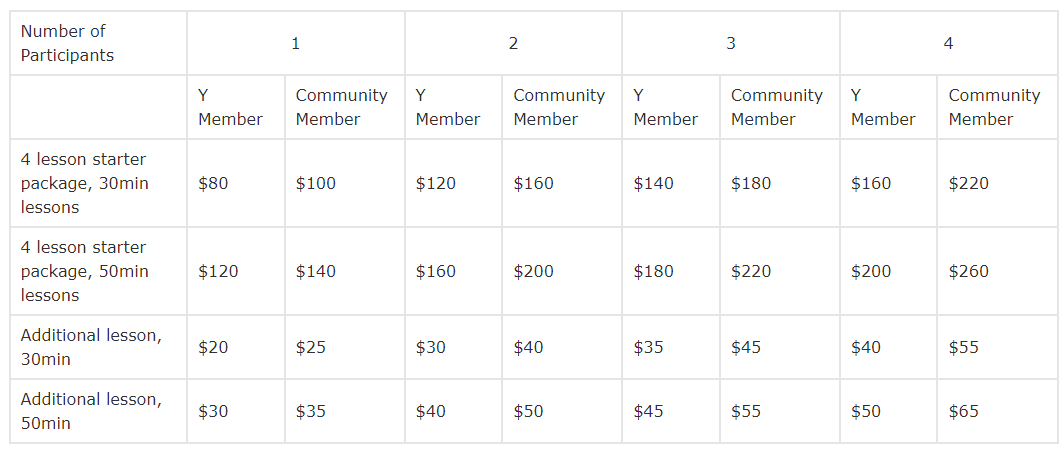1063x449 pixels.
Task: Select the column header for 2 participants
Action: point(513,43)
